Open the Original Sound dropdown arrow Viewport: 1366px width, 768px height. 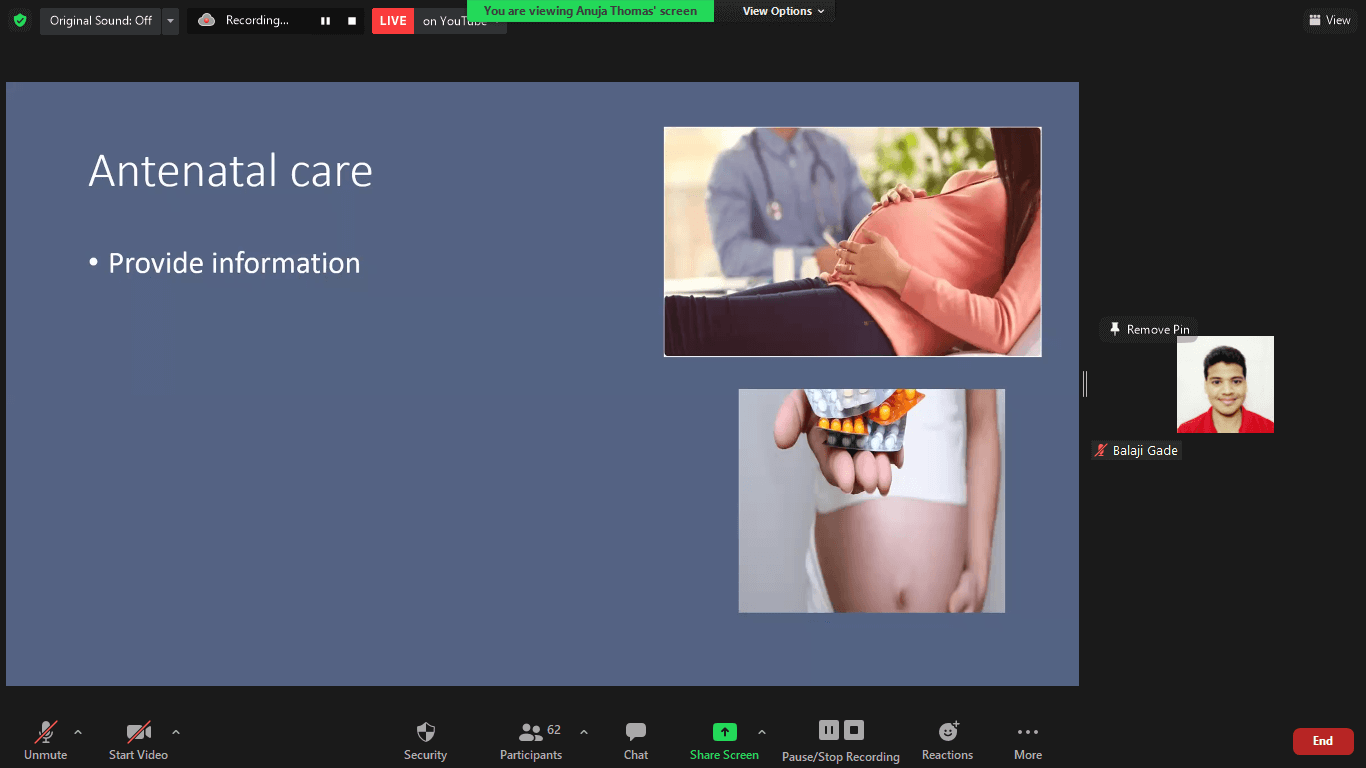(170, 21)
